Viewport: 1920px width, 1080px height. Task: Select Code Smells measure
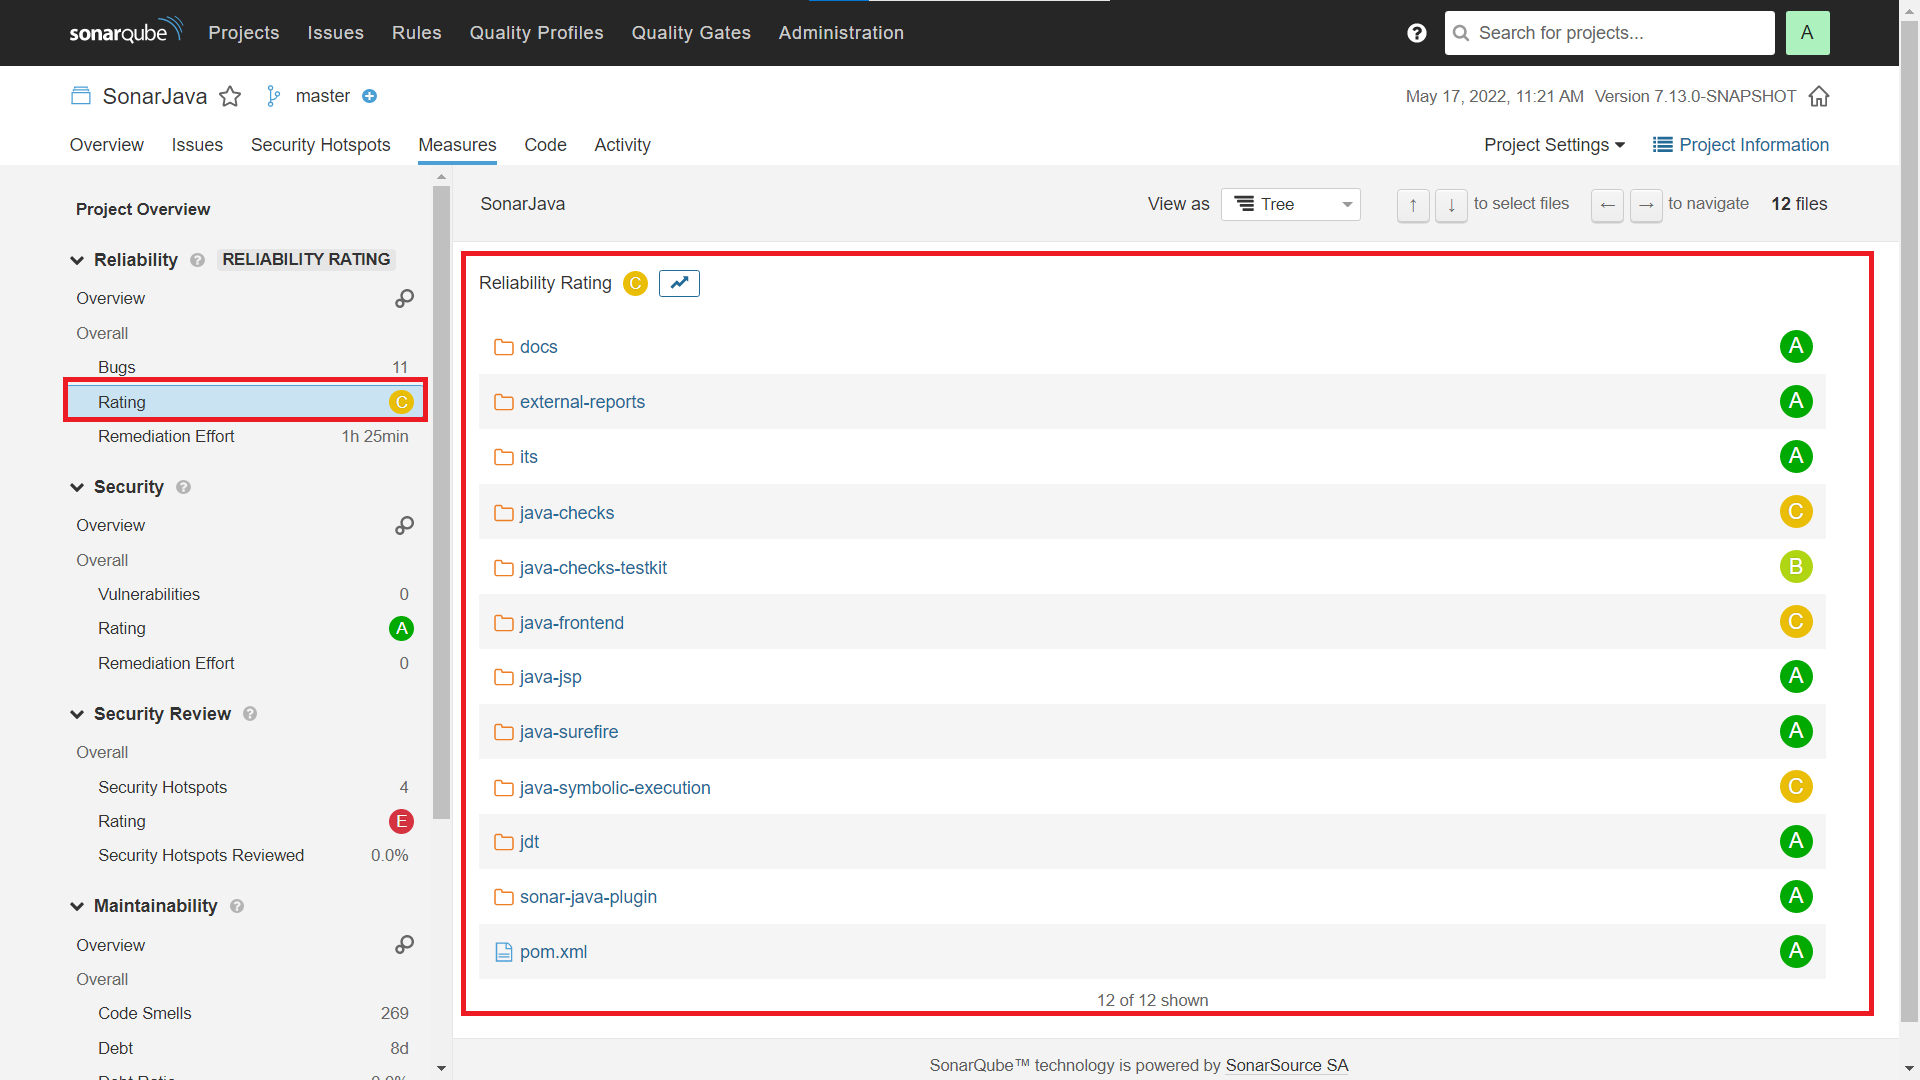[246, 1013]
